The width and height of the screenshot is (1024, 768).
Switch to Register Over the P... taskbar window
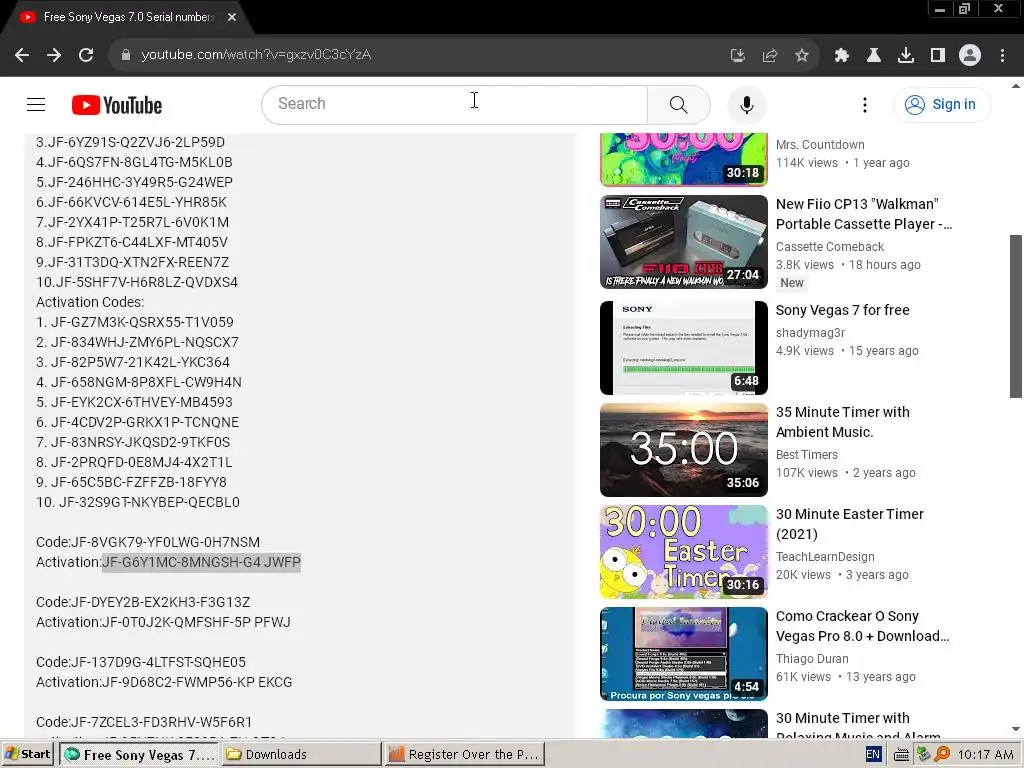pos(464,754)
